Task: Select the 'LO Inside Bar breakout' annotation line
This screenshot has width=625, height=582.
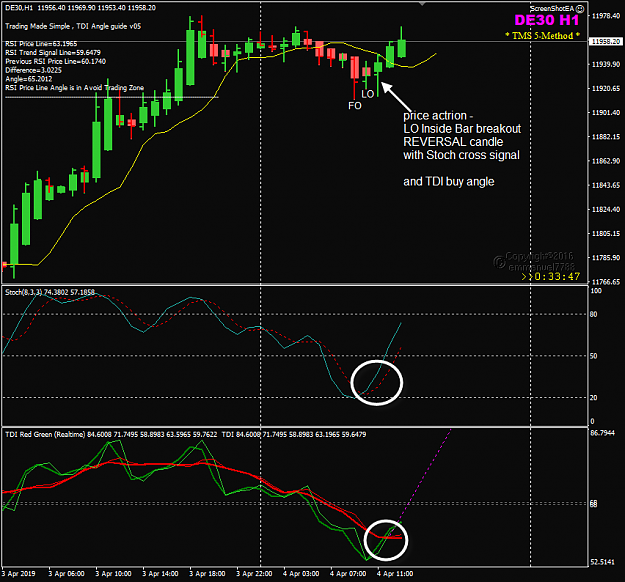Action: [x=462, y=129]
